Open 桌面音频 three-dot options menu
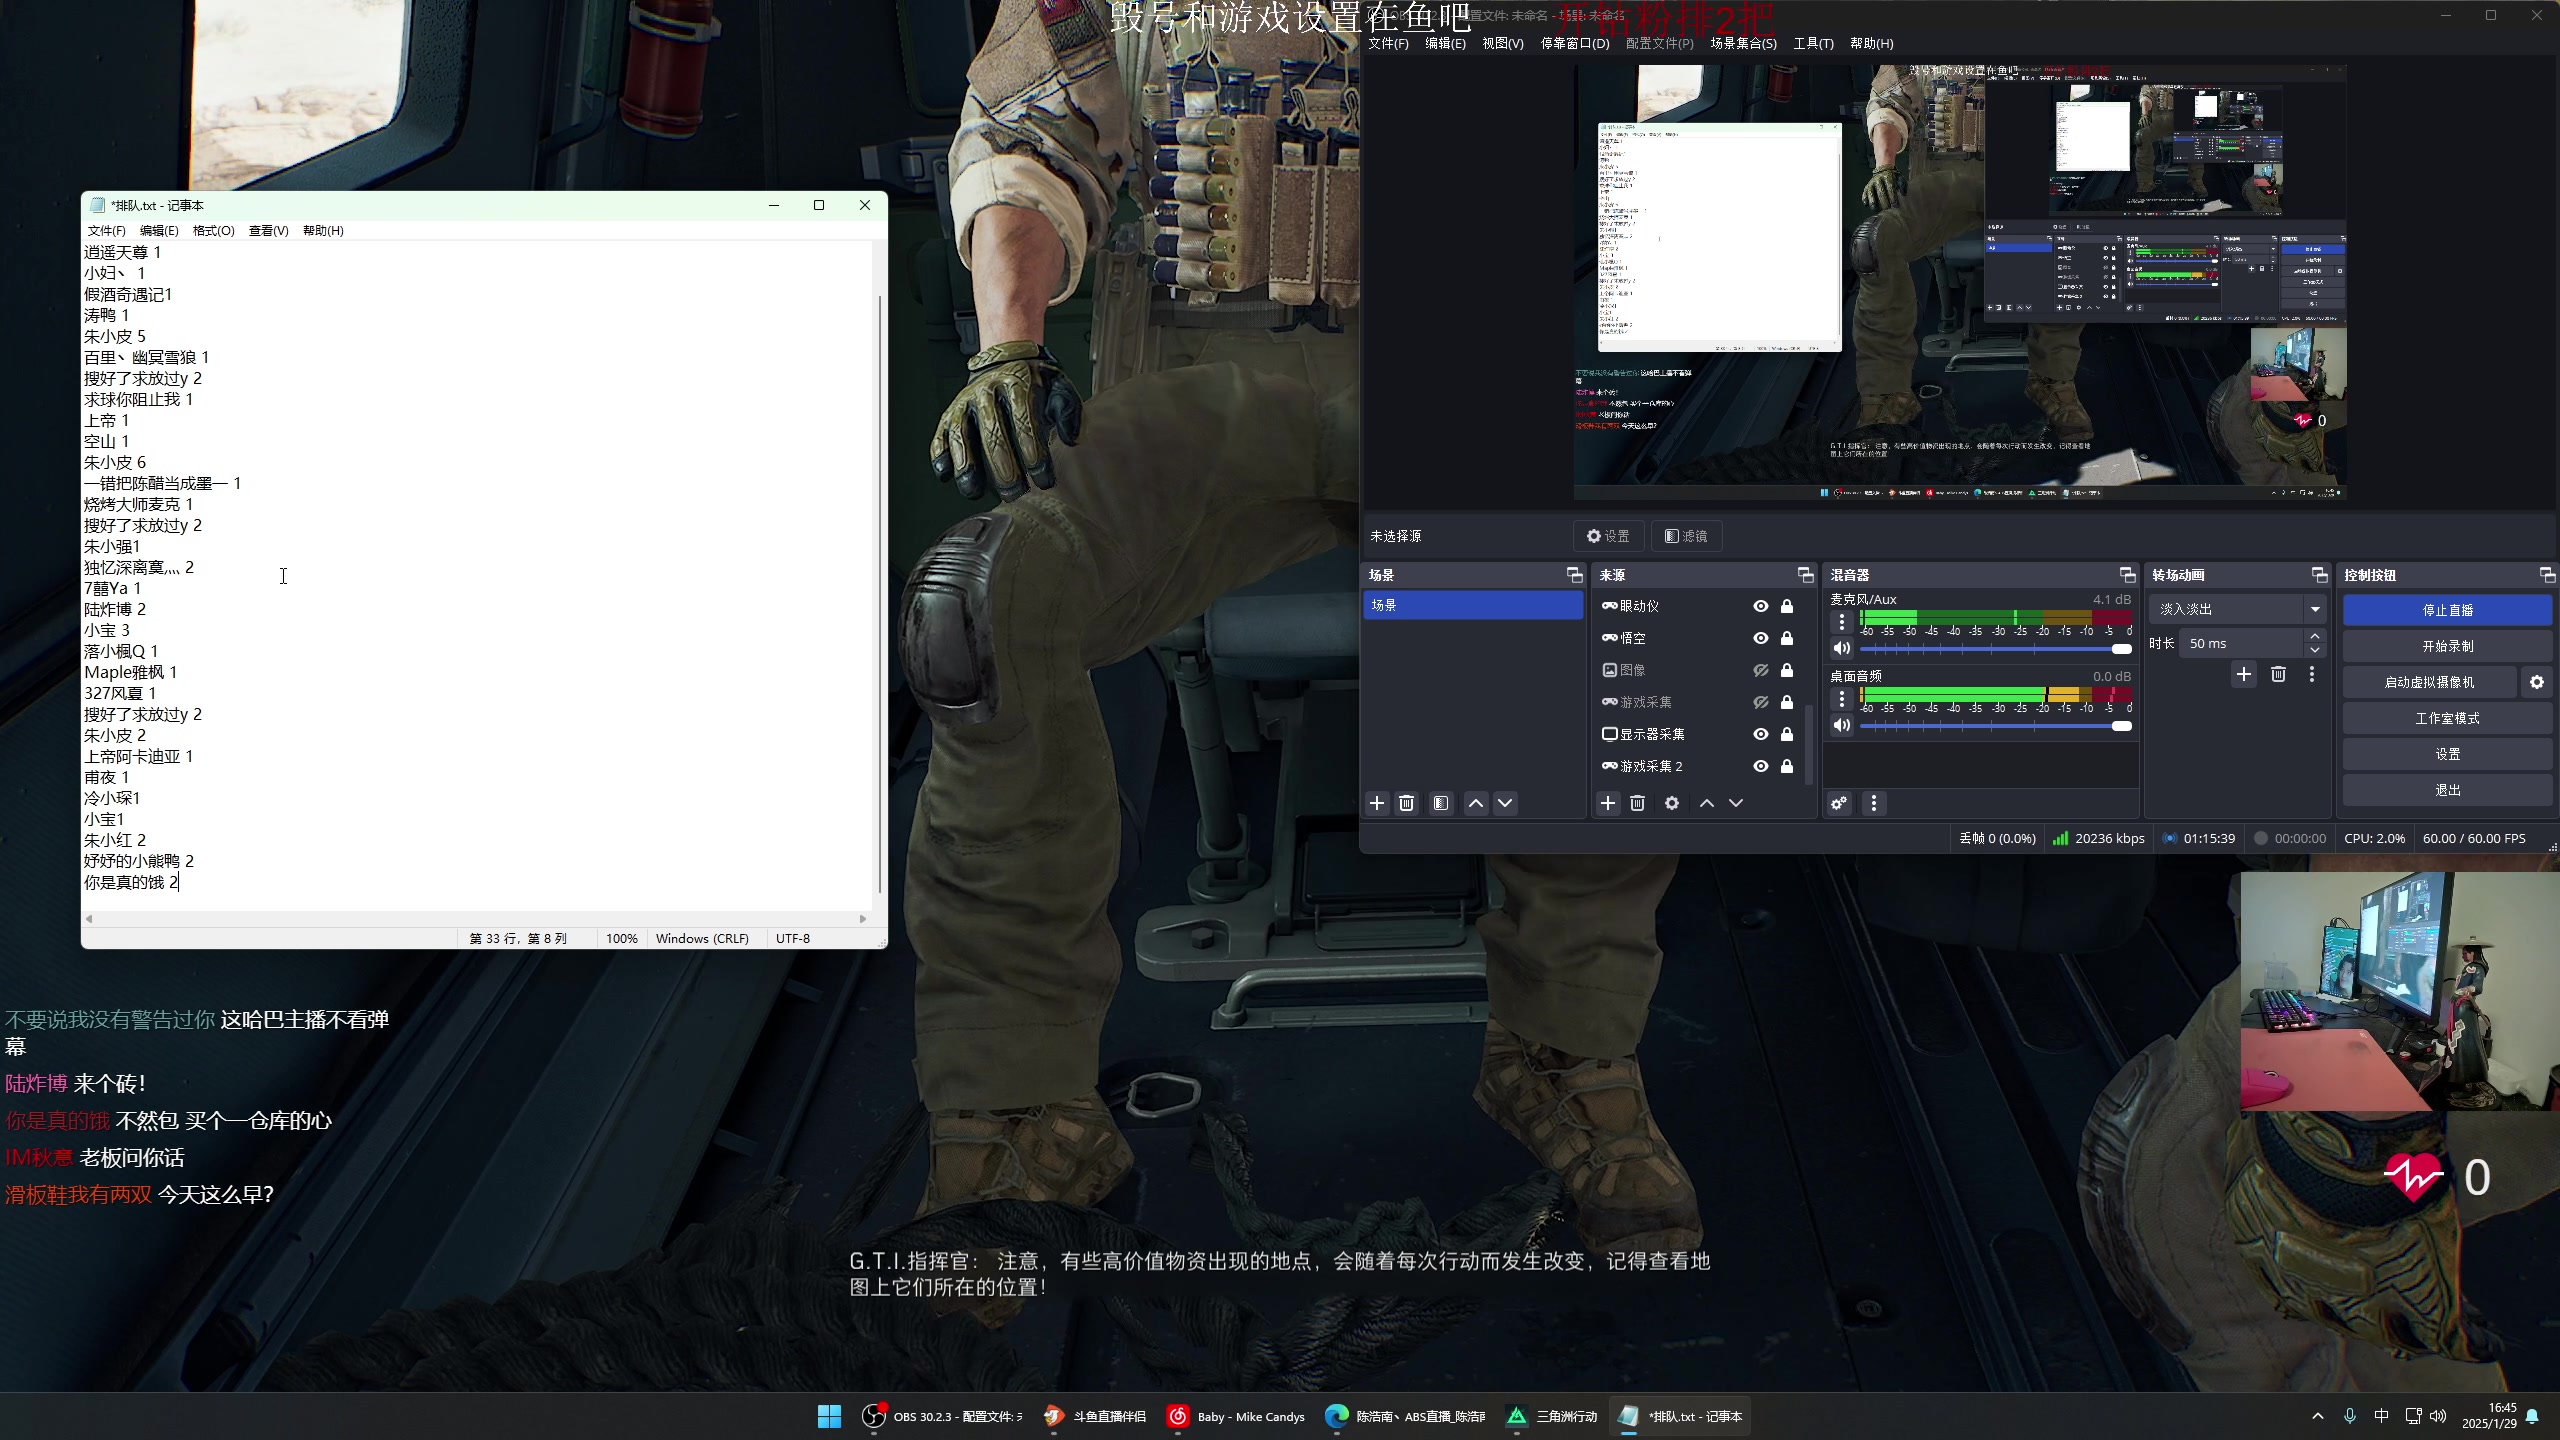 (x=1842, y=699)
